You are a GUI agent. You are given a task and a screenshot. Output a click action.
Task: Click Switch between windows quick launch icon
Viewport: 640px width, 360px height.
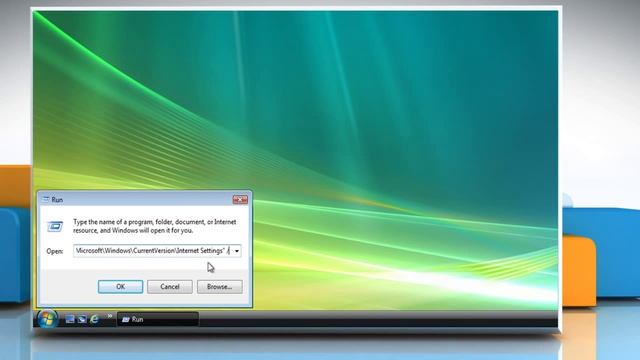[82, 319]
